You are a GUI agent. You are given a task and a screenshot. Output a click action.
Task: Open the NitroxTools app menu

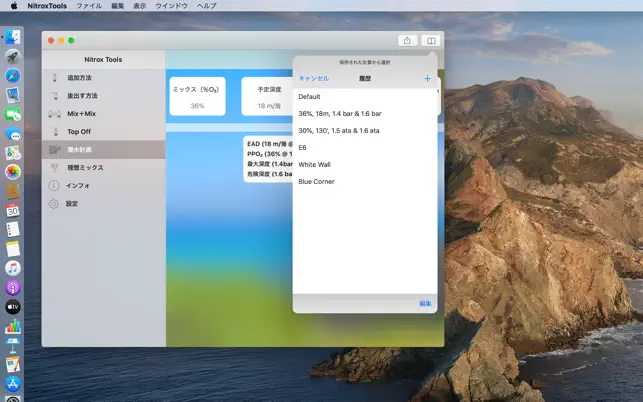click(47, 6)
